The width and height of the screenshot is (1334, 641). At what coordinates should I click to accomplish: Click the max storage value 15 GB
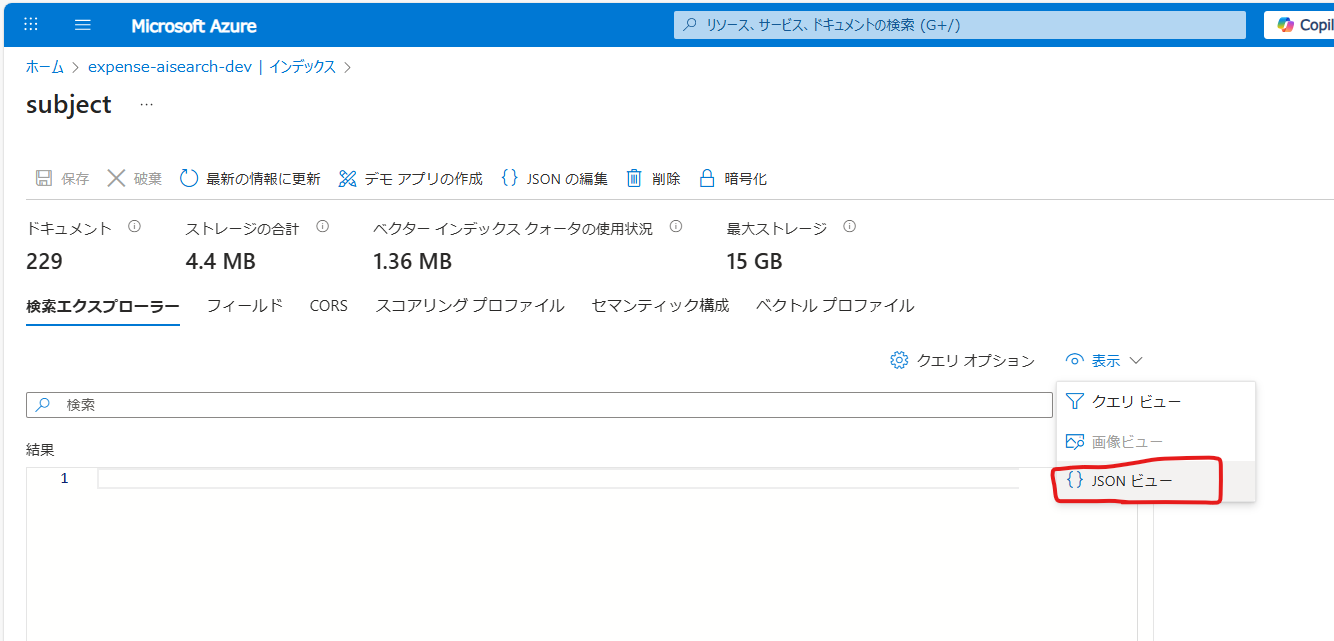pyautogui.click(x=754, y=262)
